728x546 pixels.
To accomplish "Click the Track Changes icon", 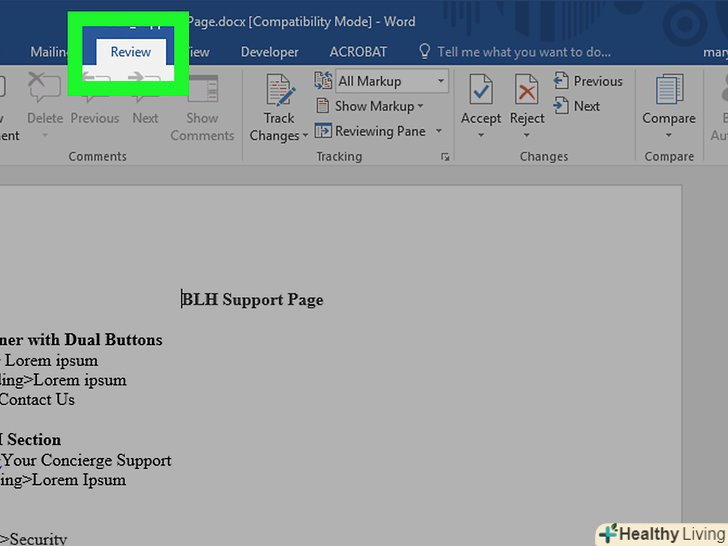I will pyautogui.click(x=280, y=90).
